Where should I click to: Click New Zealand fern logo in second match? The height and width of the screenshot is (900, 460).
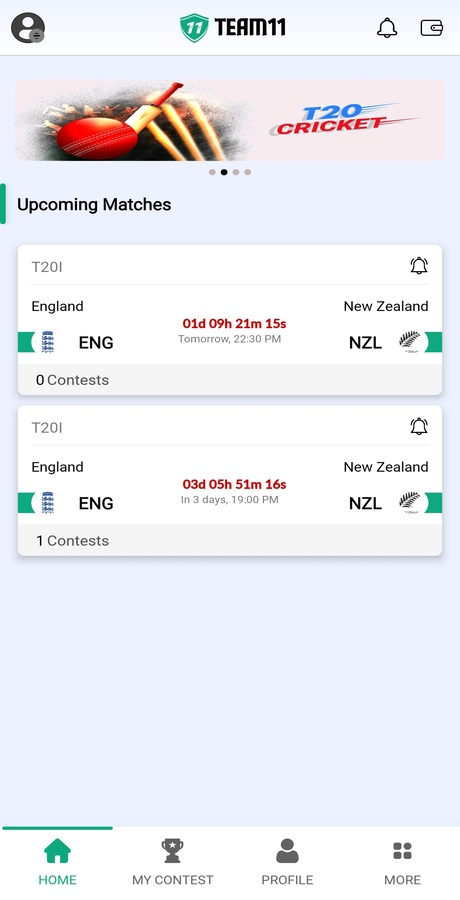coord(410,503)
